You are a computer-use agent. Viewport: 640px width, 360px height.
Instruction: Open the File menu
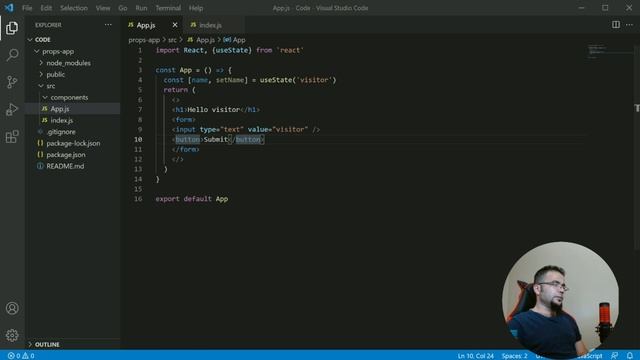27,8
